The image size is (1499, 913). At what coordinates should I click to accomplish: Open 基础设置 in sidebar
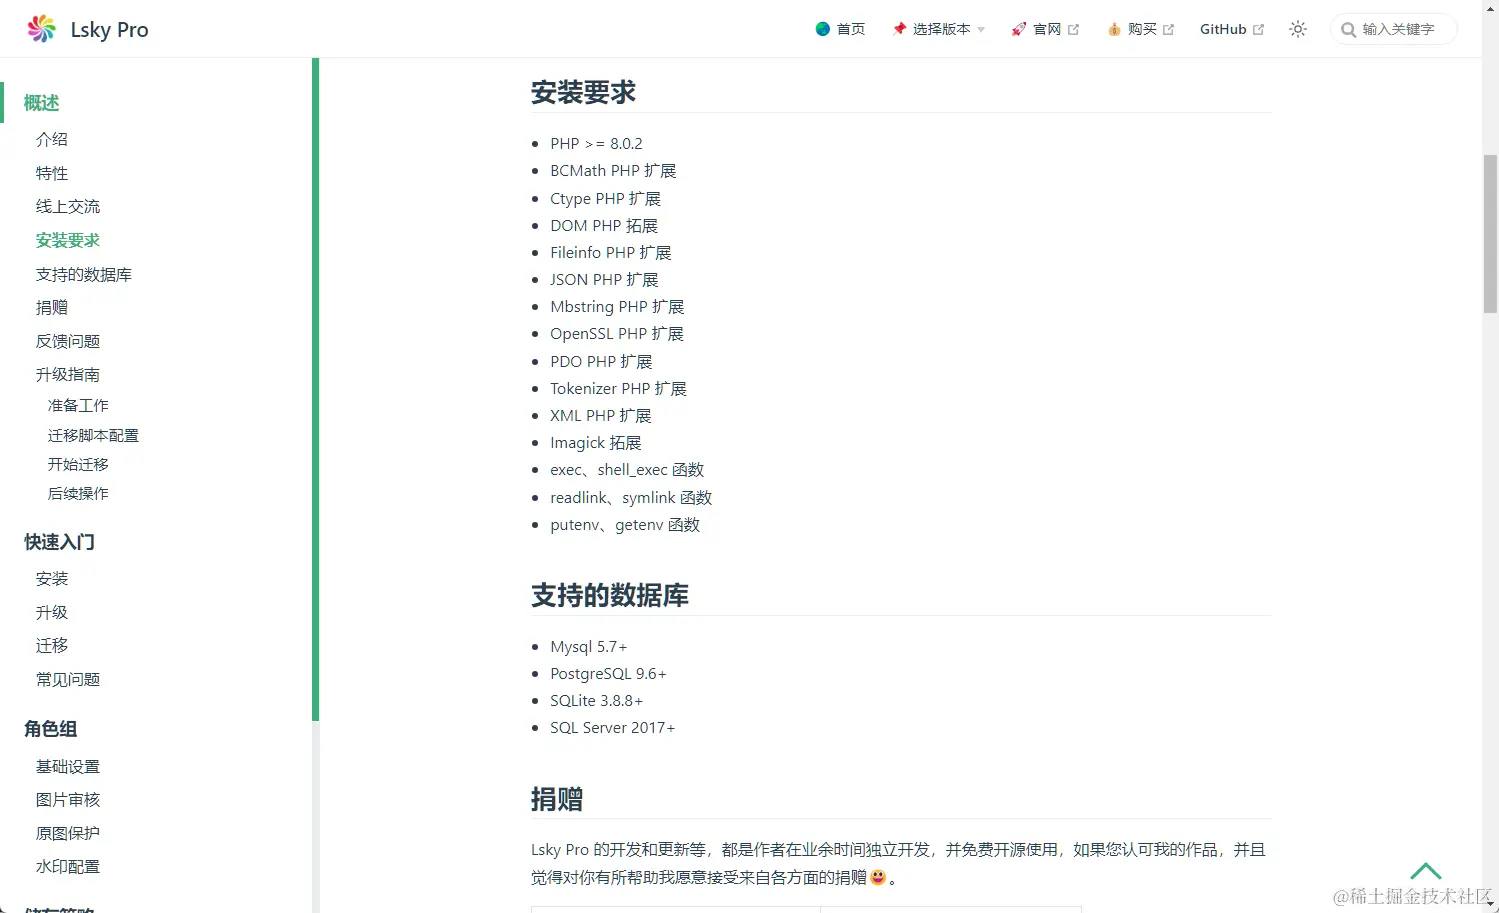click(x=68, y=766)
